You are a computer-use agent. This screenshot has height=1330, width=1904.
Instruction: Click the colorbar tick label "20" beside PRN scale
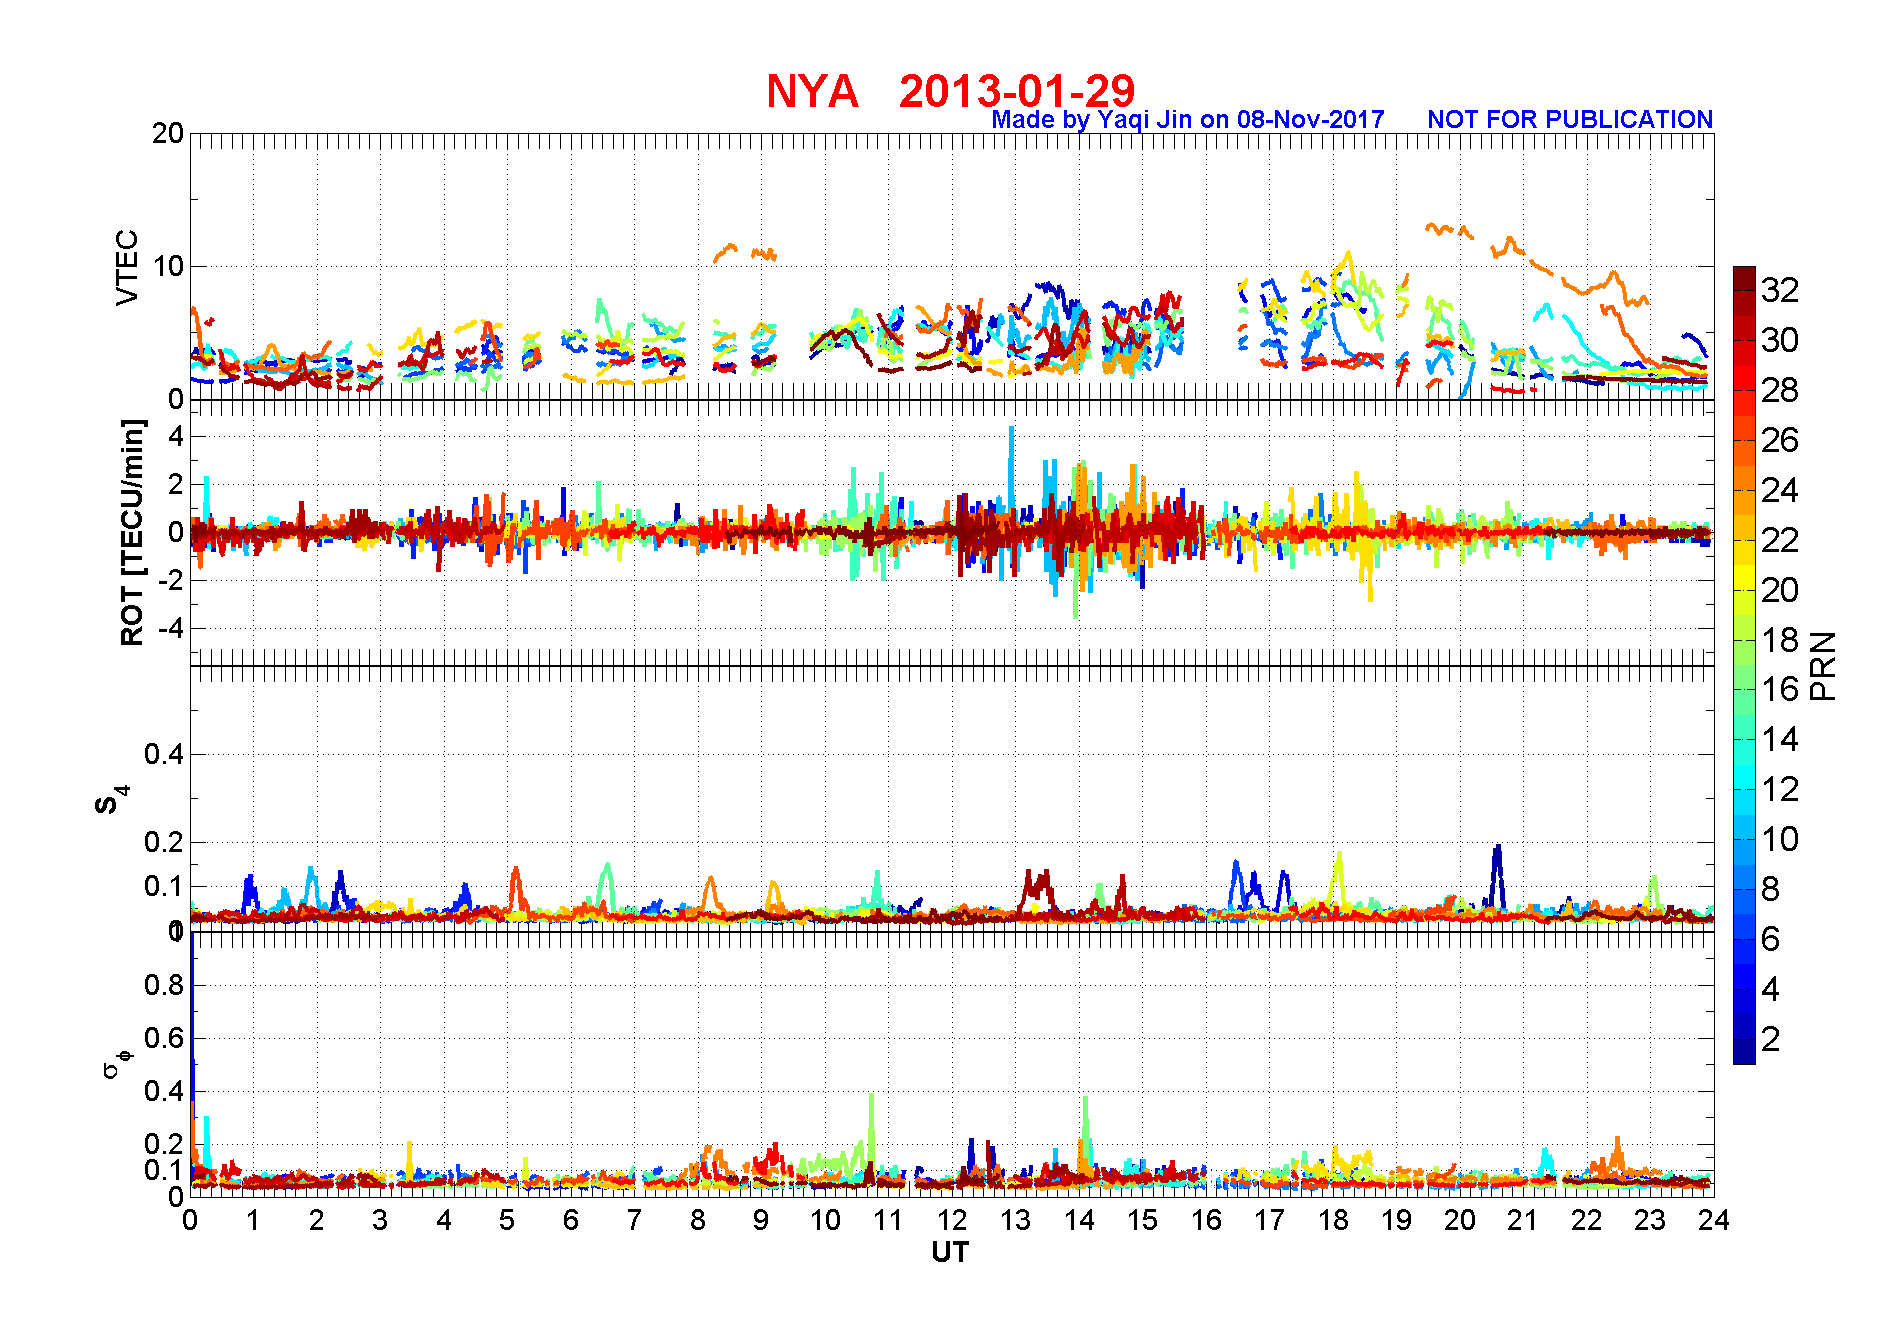click(x=1780, y=590)
